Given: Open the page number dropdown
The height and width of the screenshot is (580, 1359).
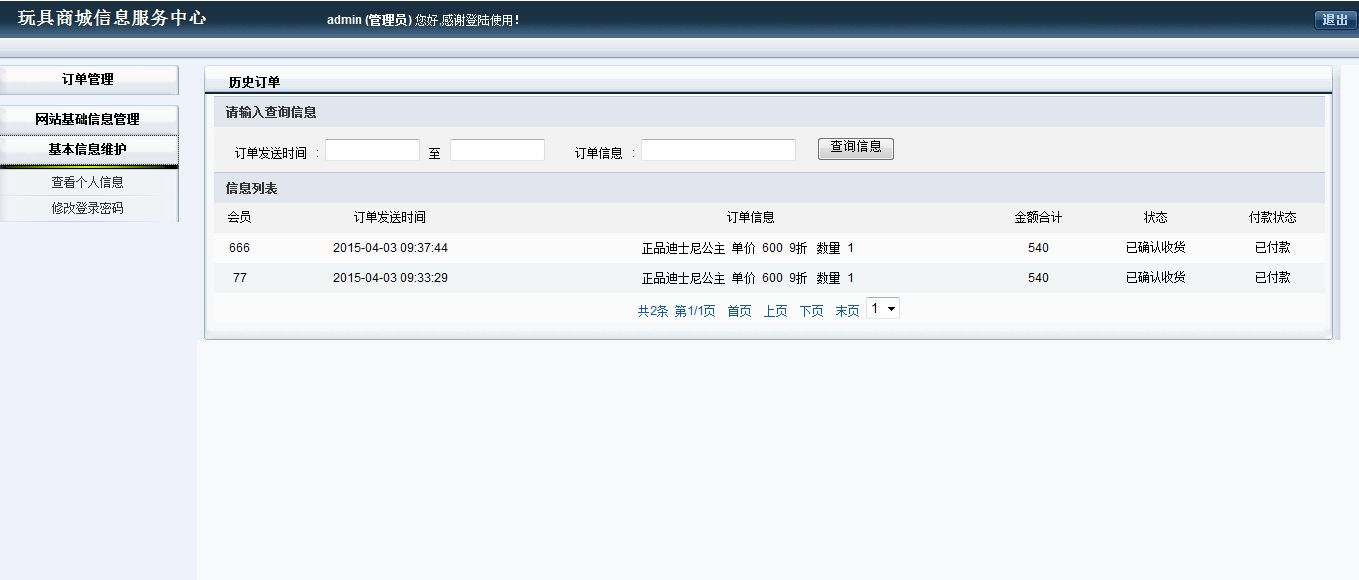Looking at the screenshot, I should (883, 309).
